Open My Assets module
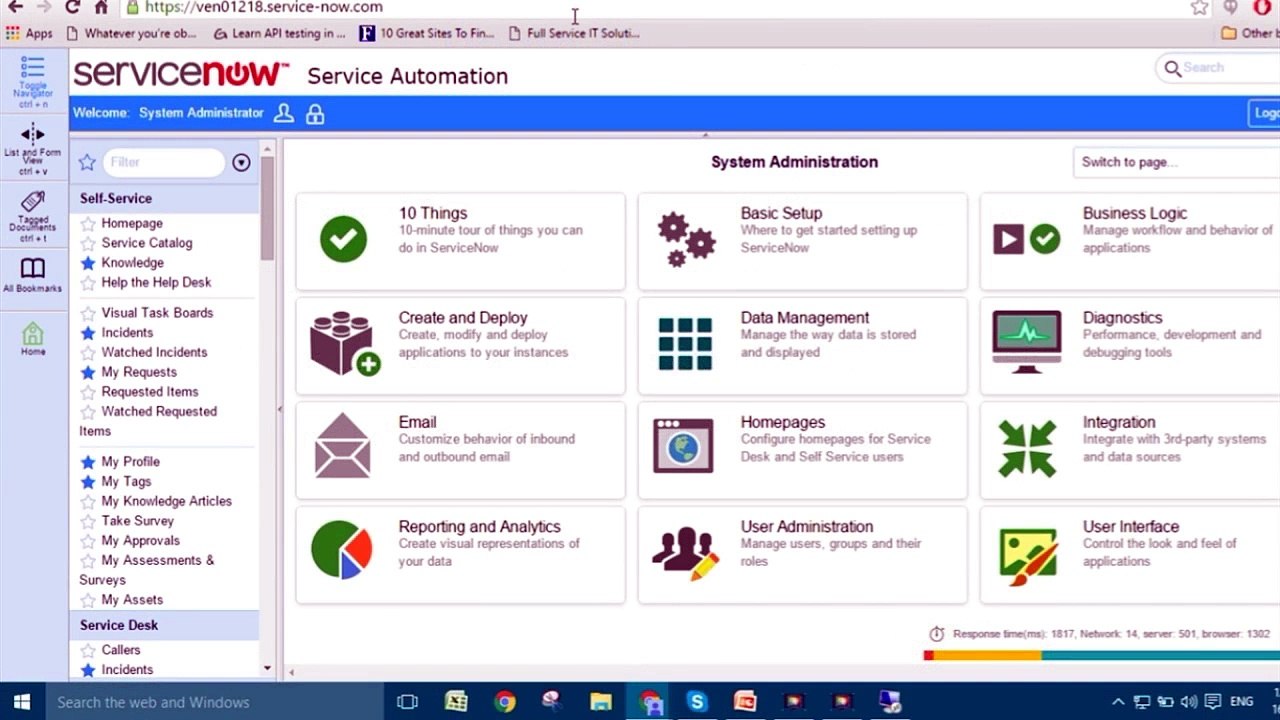Screen dimensions: 1280x720 click(132, 600)
